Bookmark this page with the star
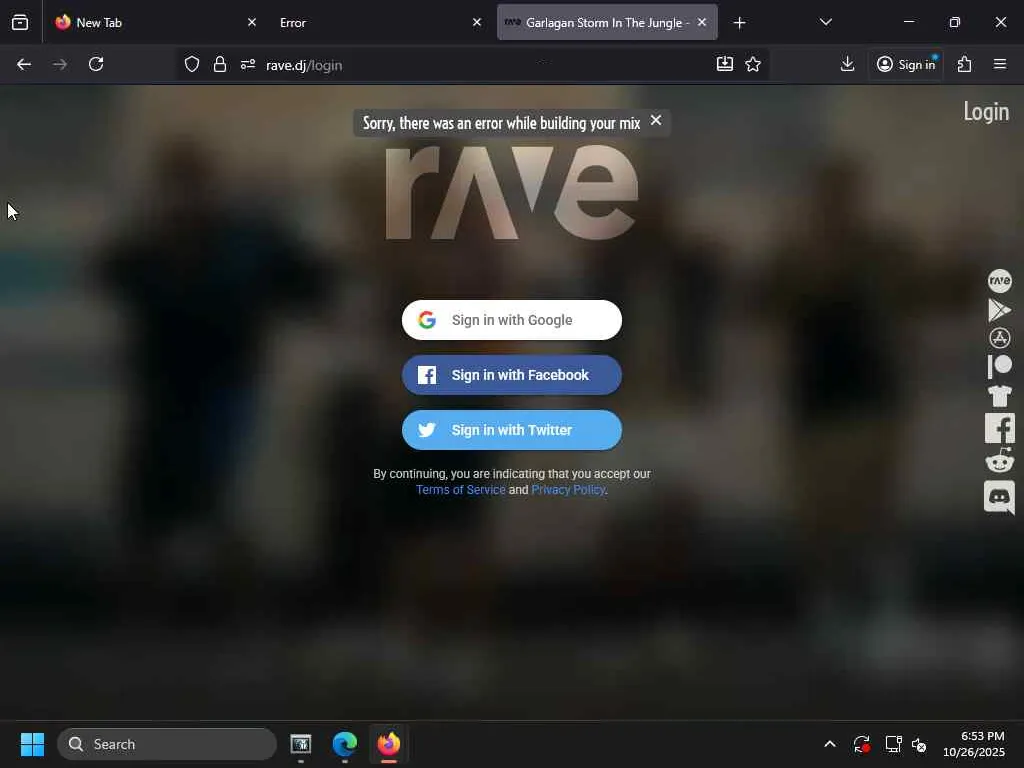Image resolution: width=1024 pixels, height=768 pixels. click(x=753, y=64)
